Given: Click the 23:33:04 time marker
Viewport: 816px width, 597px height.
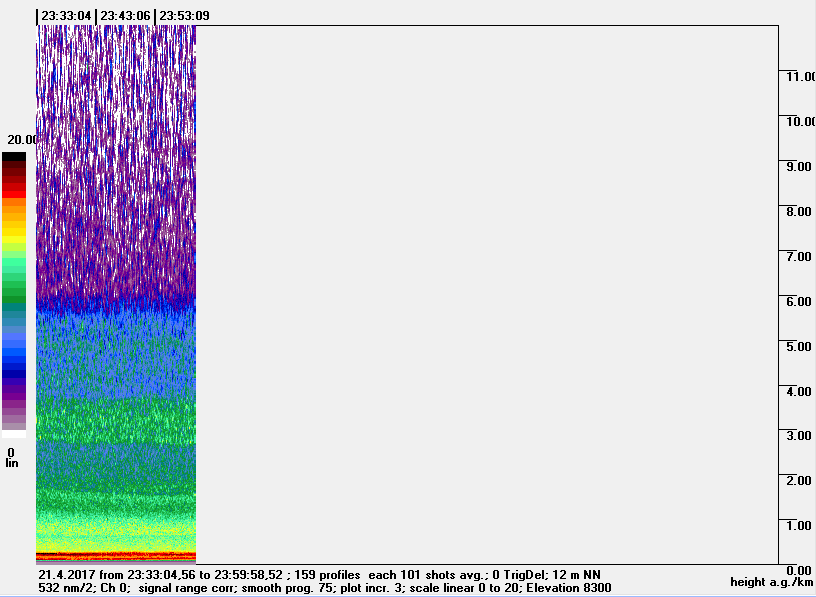Looking at the screenshot, I should pos(66,16).
